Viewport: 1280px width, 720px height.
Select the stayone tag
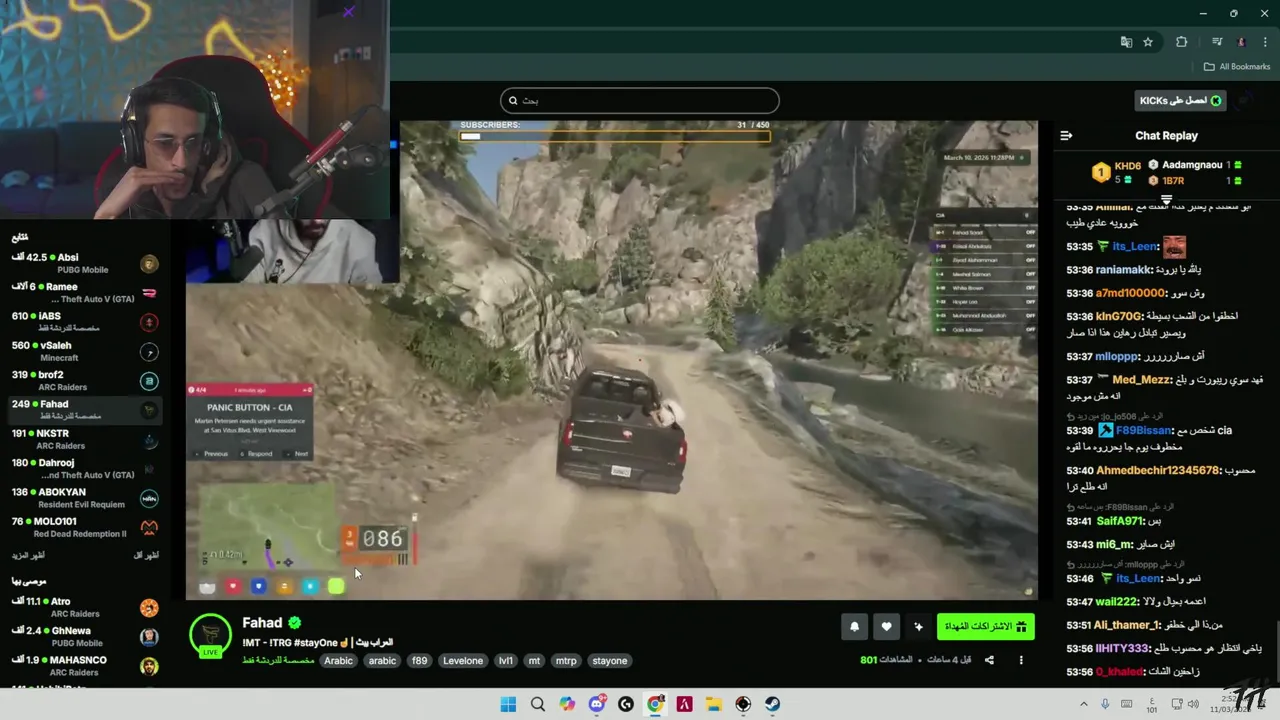coord(609,661)
